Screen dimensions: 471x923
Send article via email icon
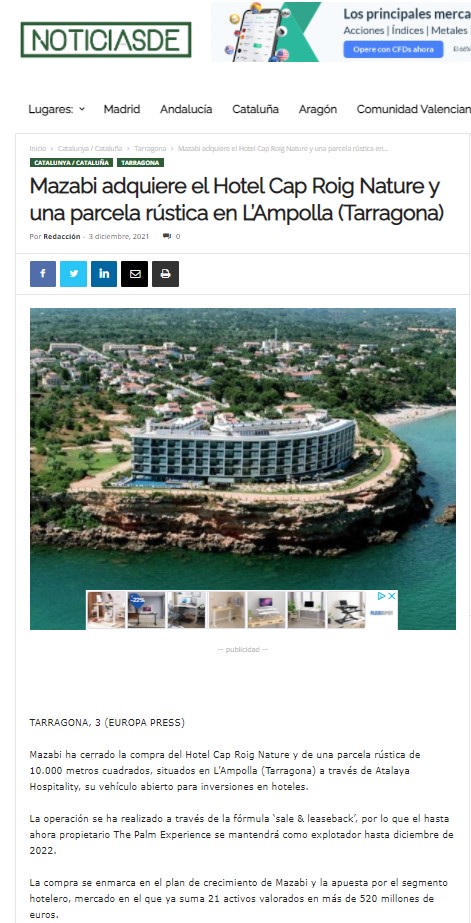[134, 274]
